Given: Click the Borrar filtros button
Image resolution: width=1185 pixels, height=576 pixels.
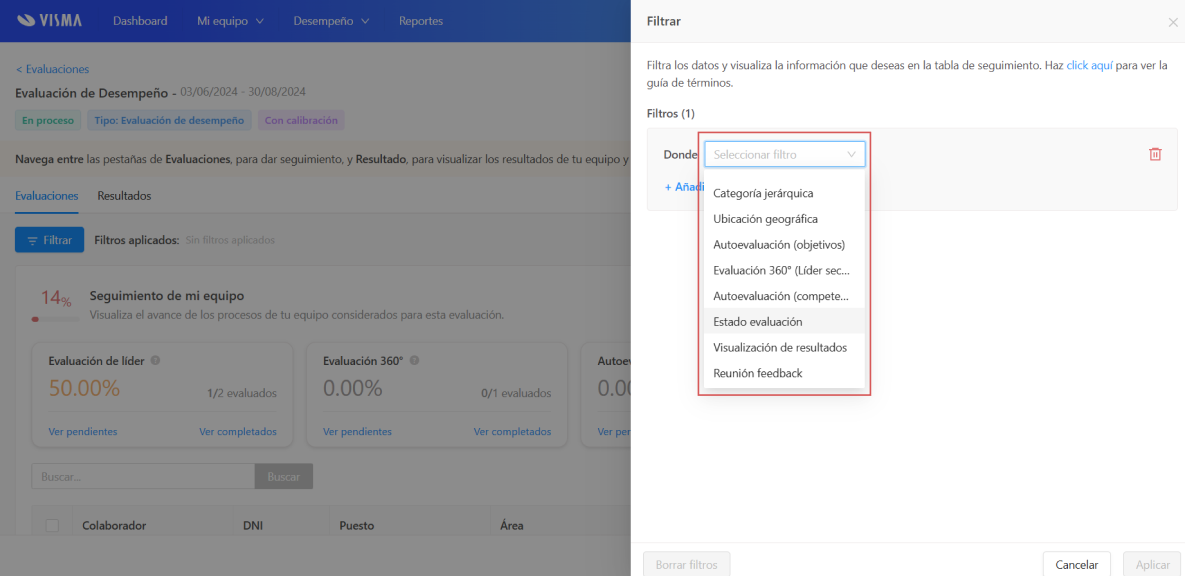Looking at the screenshot, I should coord(686,565).
